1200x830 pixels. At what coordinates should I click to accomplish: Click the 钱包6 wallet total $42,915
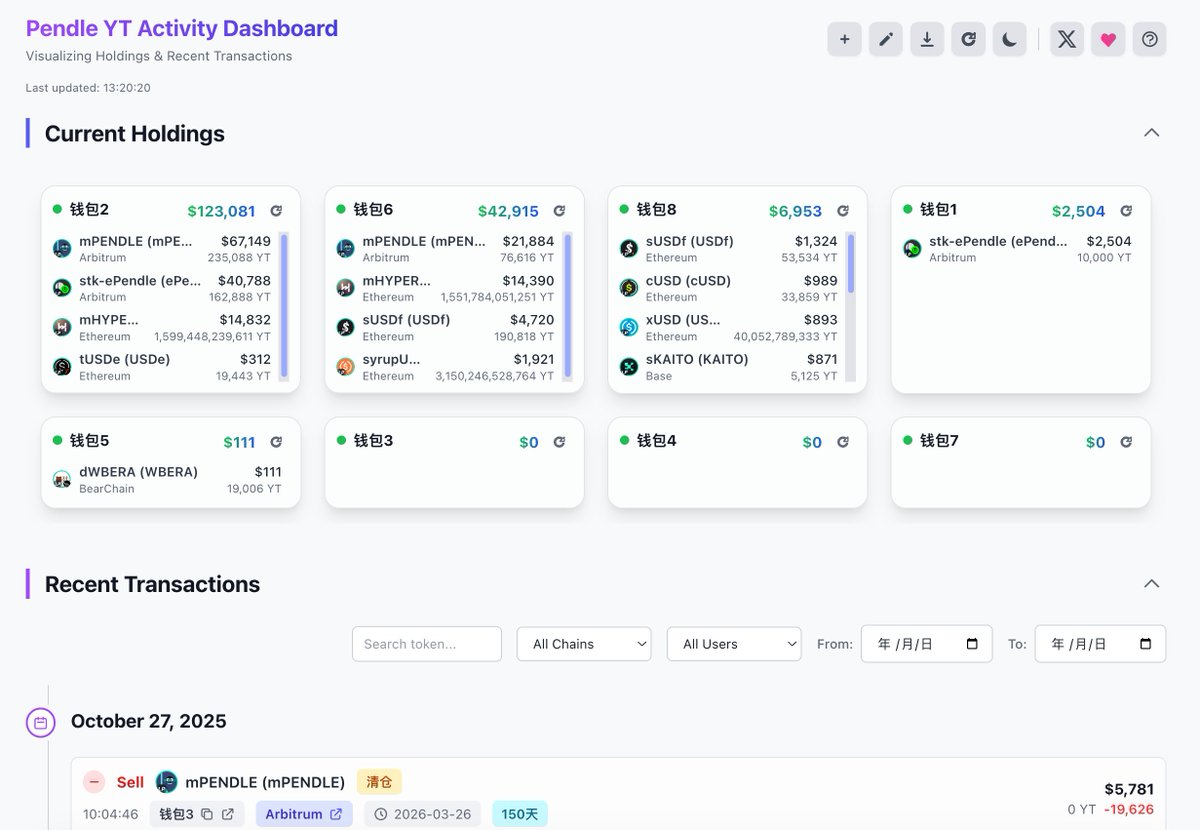[x=508, y=211]
